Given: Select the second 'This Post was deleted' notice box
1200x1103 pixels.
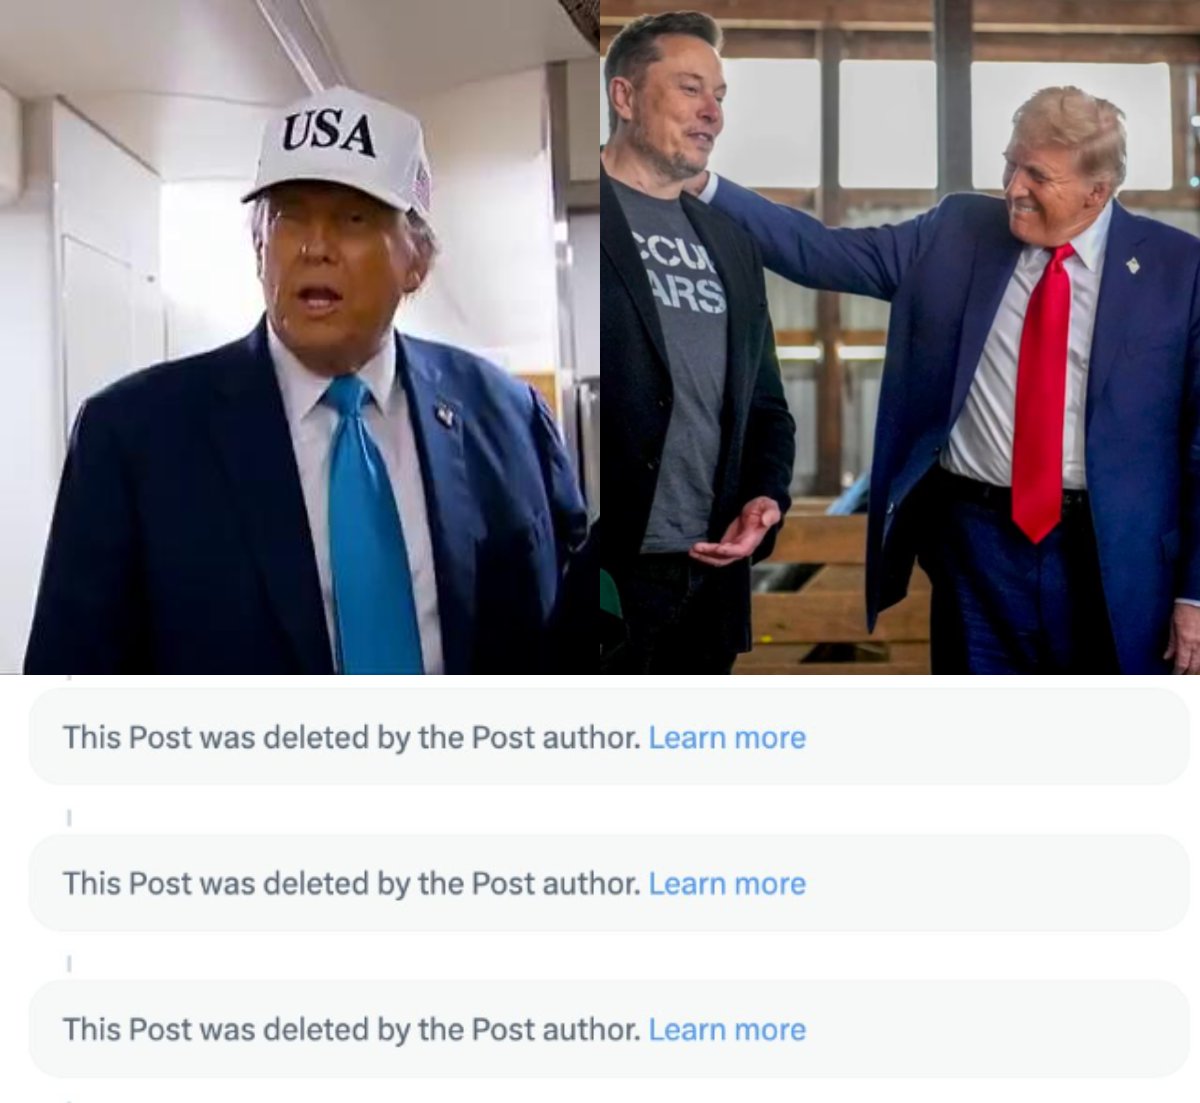Looking at the screenshot, I should (x=609, y=883).
